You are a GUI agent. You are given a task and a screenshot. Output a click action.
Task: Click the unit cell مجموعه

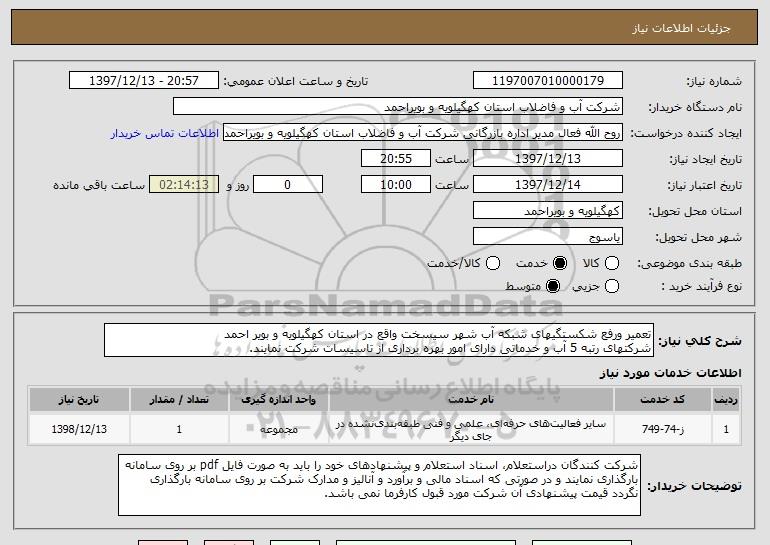(278, 429)
